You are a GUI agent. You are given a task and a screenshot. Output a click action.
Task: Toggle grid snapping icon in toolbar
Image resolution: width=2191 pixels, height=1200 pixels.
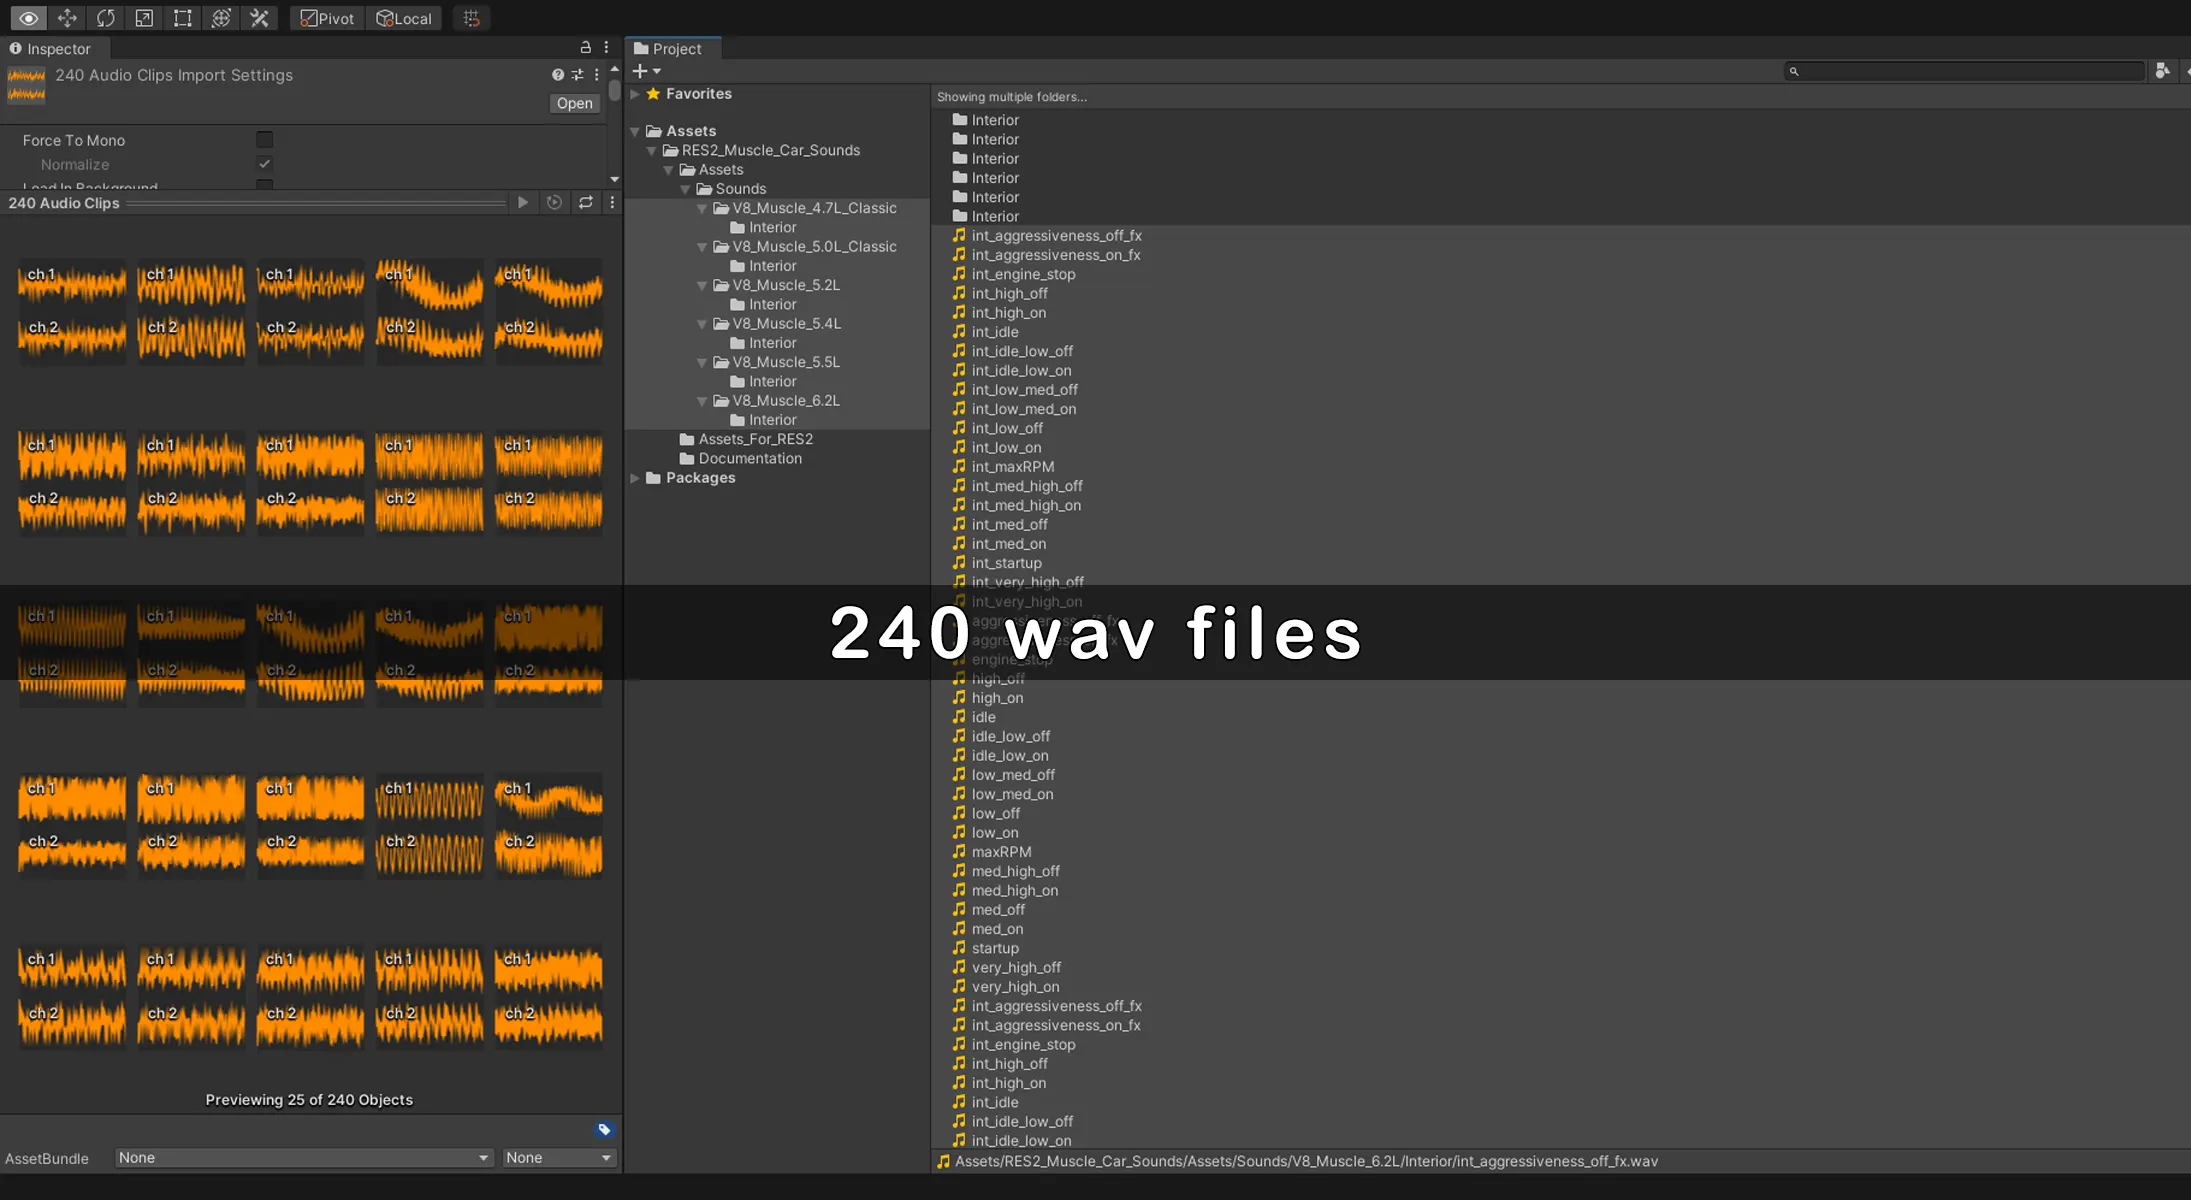pos(472,18)
